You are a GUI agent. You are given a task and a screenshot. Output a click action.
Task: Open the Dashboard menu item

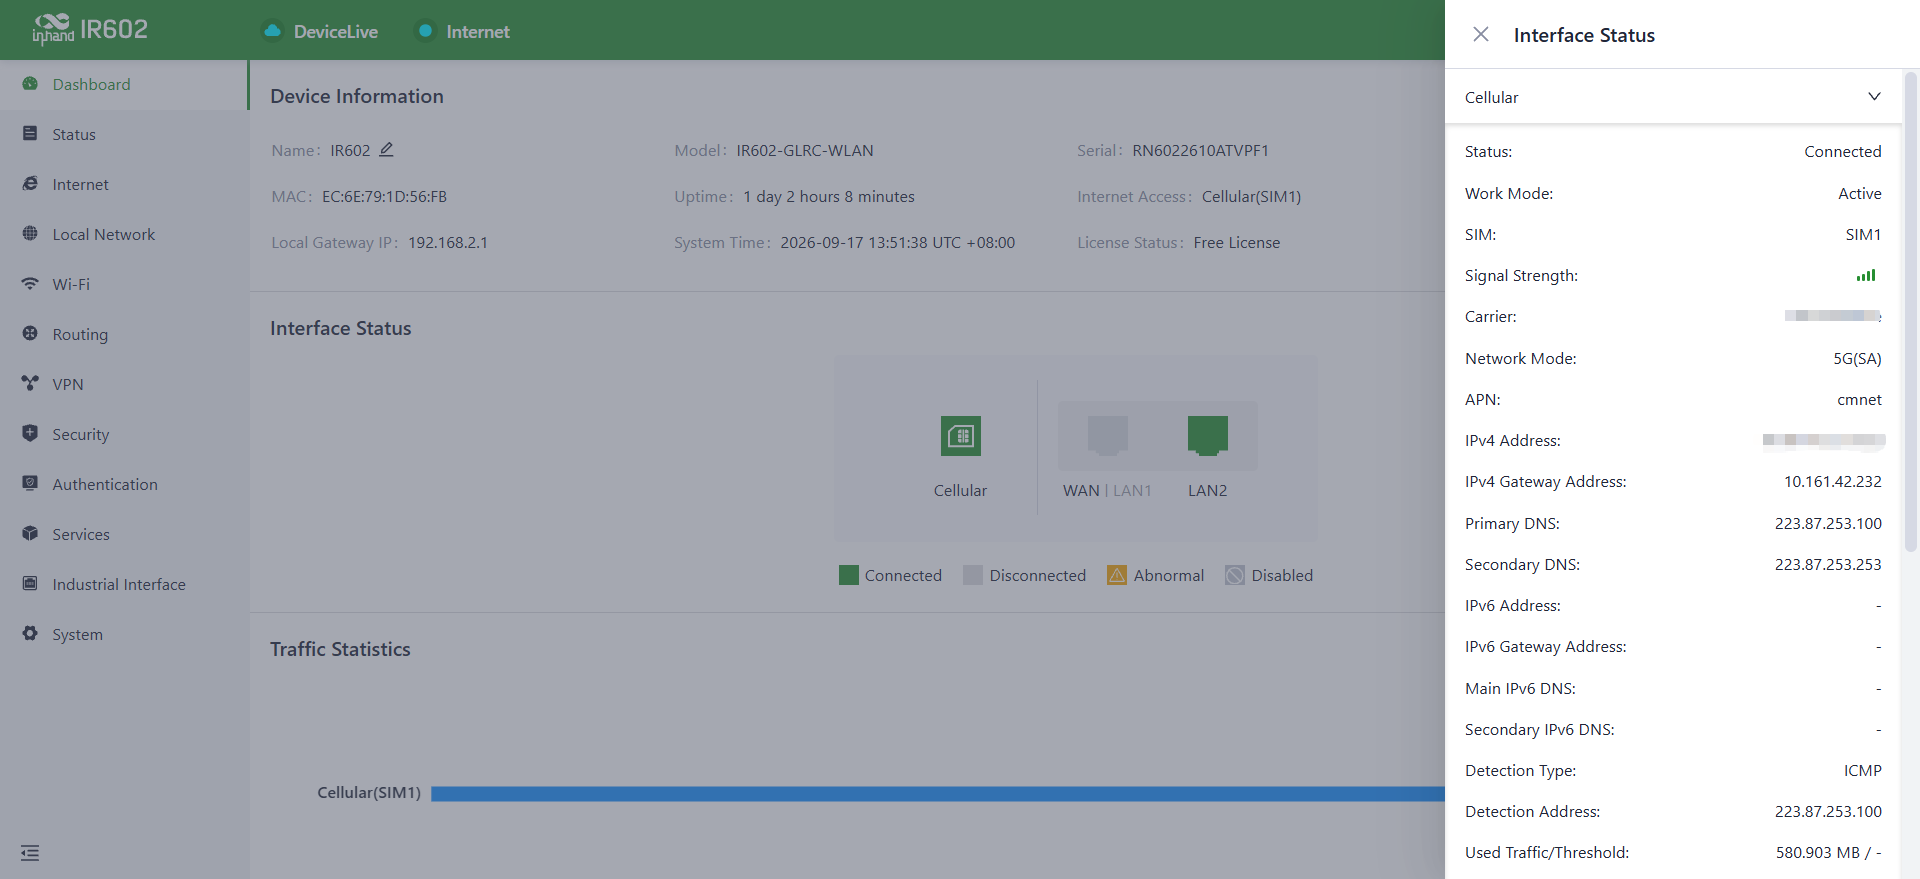pyautogui.click(x=123, y=84)
